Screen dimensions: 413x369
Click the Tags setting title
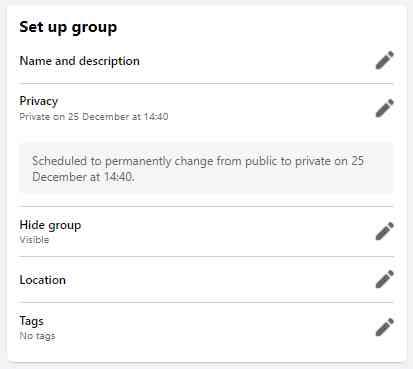tap(31, 321)
